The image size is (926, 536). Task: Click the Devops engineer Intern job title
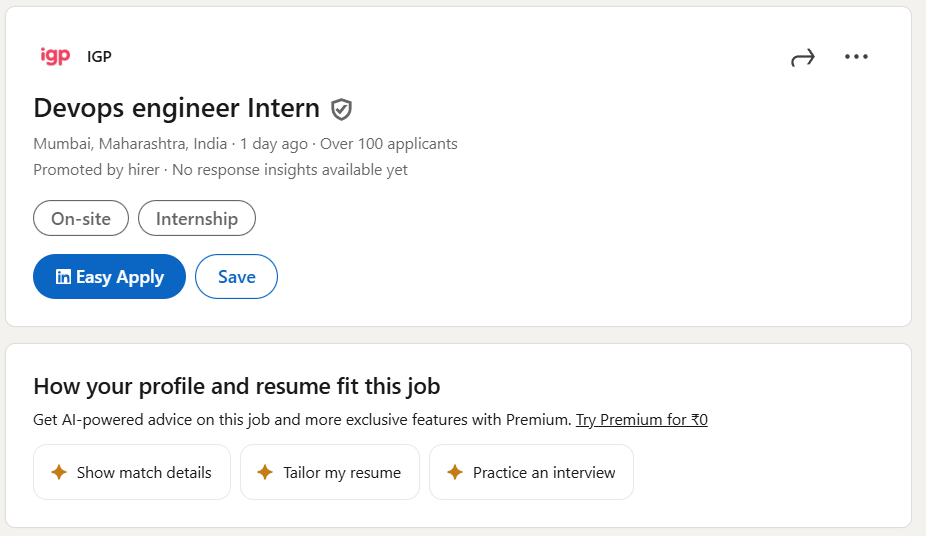176,108
